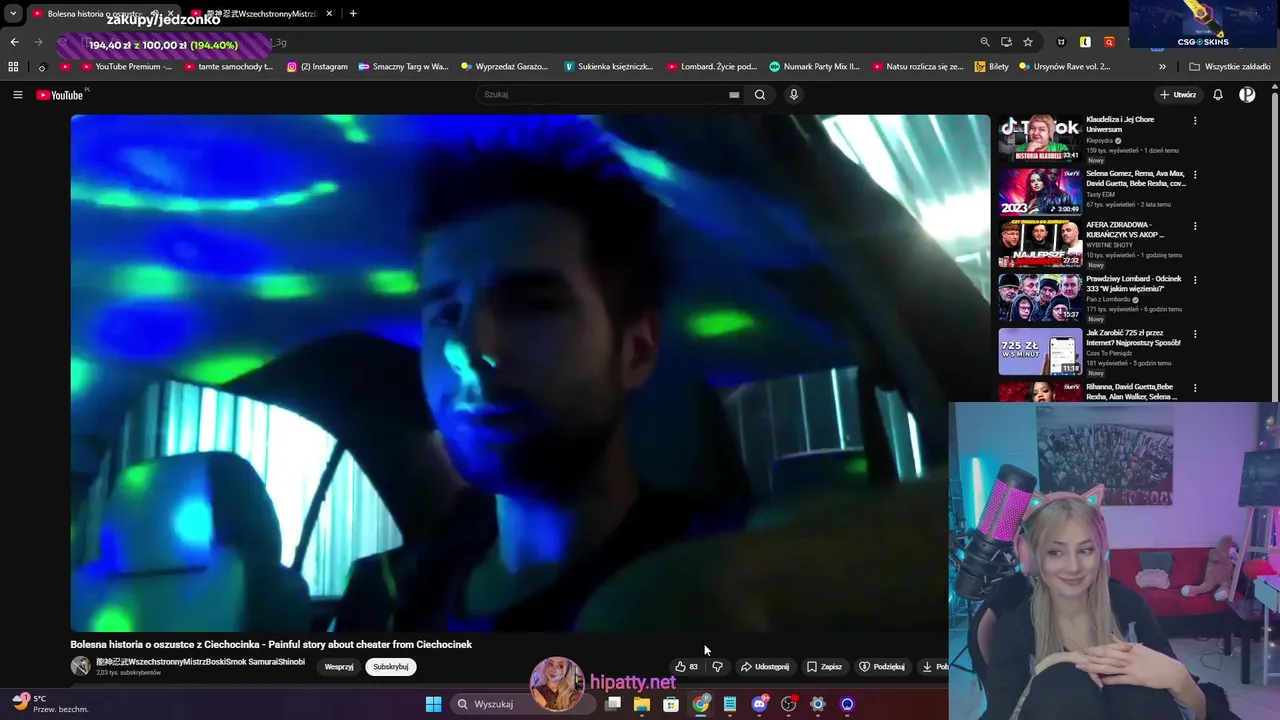The height and width of the screenshot is (720, 1280).
Task: Open the Selena Gomez, Rema, Ava Max mix thumbnail
Action: tap(1040, 192)
